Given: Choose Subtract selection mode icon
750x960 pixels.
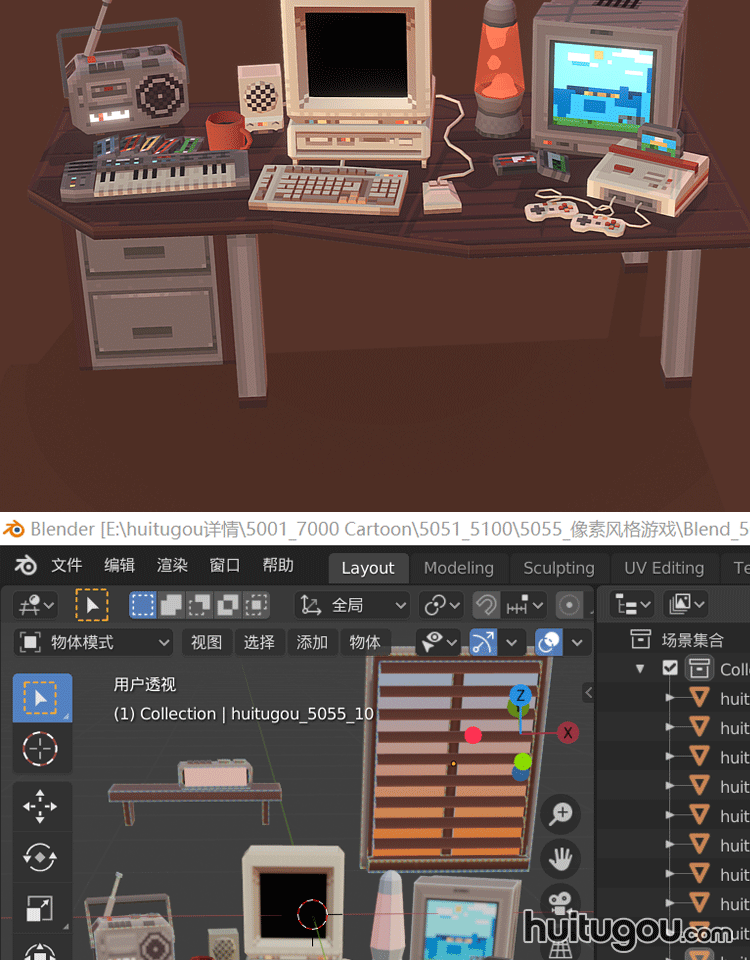Looking at the screenshot, I should coord(199,606).
